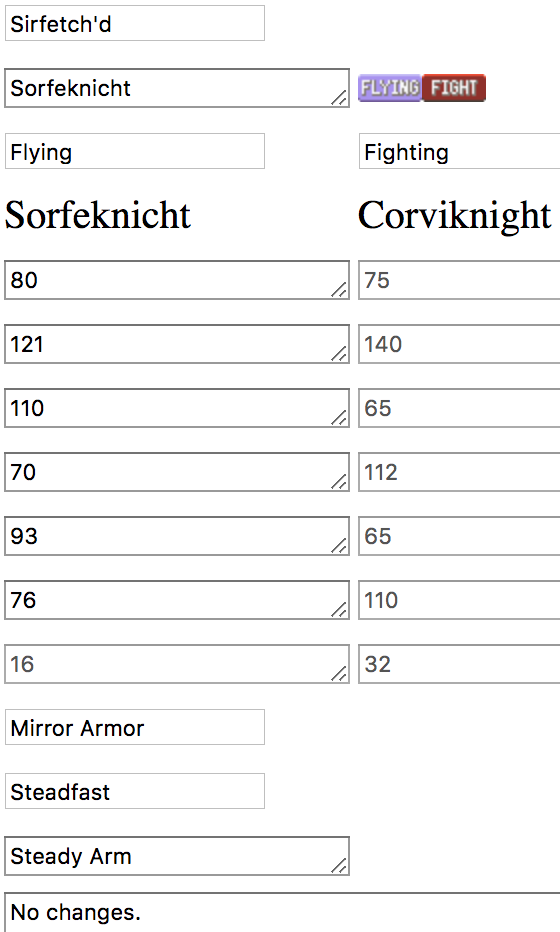Focus the Sorfeknicht field showing 110
The image size is (560, 932).
[x=177, y=408]
